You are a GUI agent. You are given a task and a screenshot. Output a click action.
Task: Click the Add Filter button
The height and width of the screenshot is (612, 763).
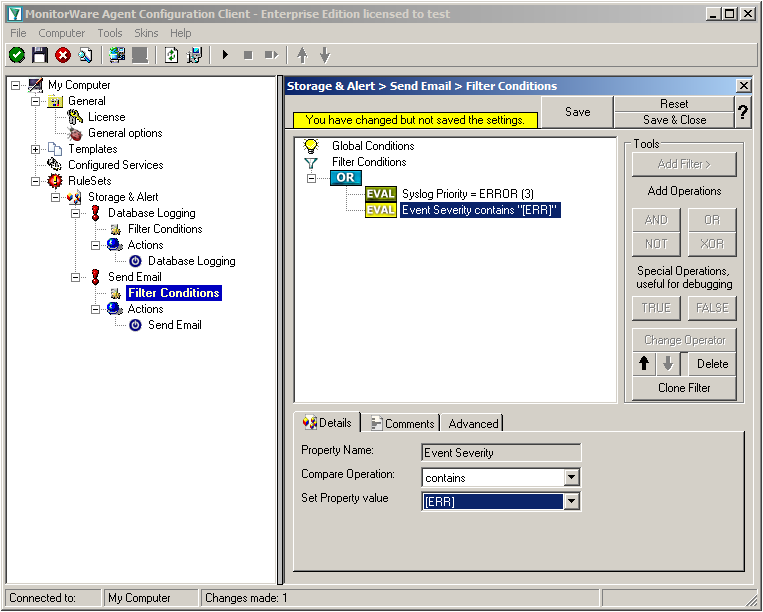pos(684,164)
